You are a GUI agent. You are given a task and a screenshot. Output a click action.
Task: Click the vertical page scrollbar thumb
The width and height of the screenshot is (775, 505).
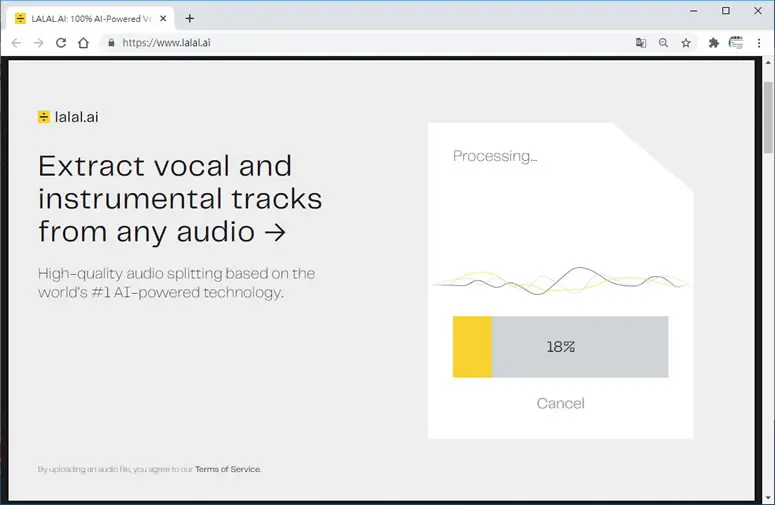click(768, 117)
